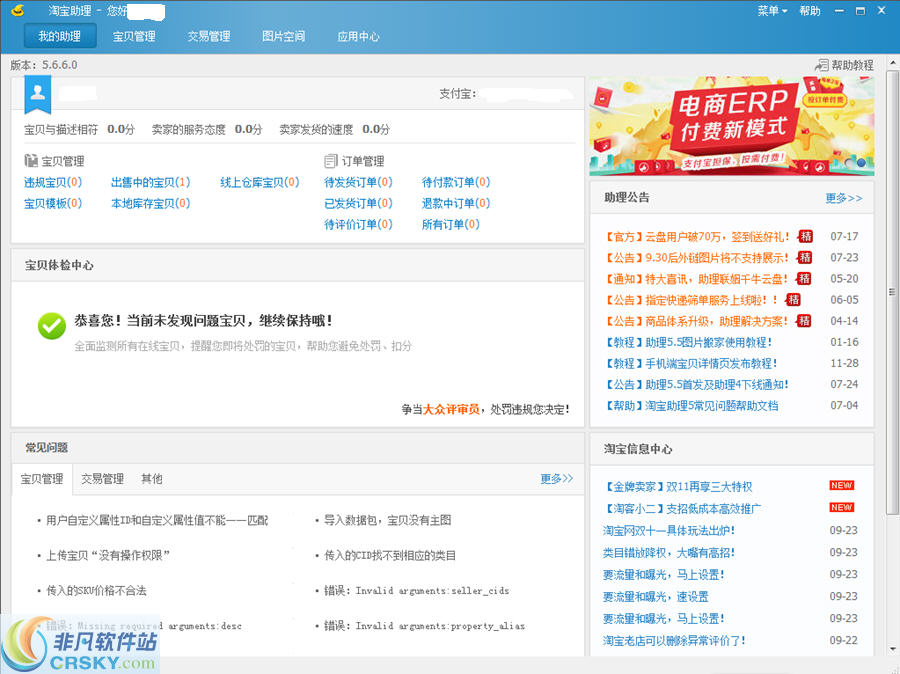900x674 pixels.
Task: Open the 菜单 dropdown in title bar
Action: (772, 11)
